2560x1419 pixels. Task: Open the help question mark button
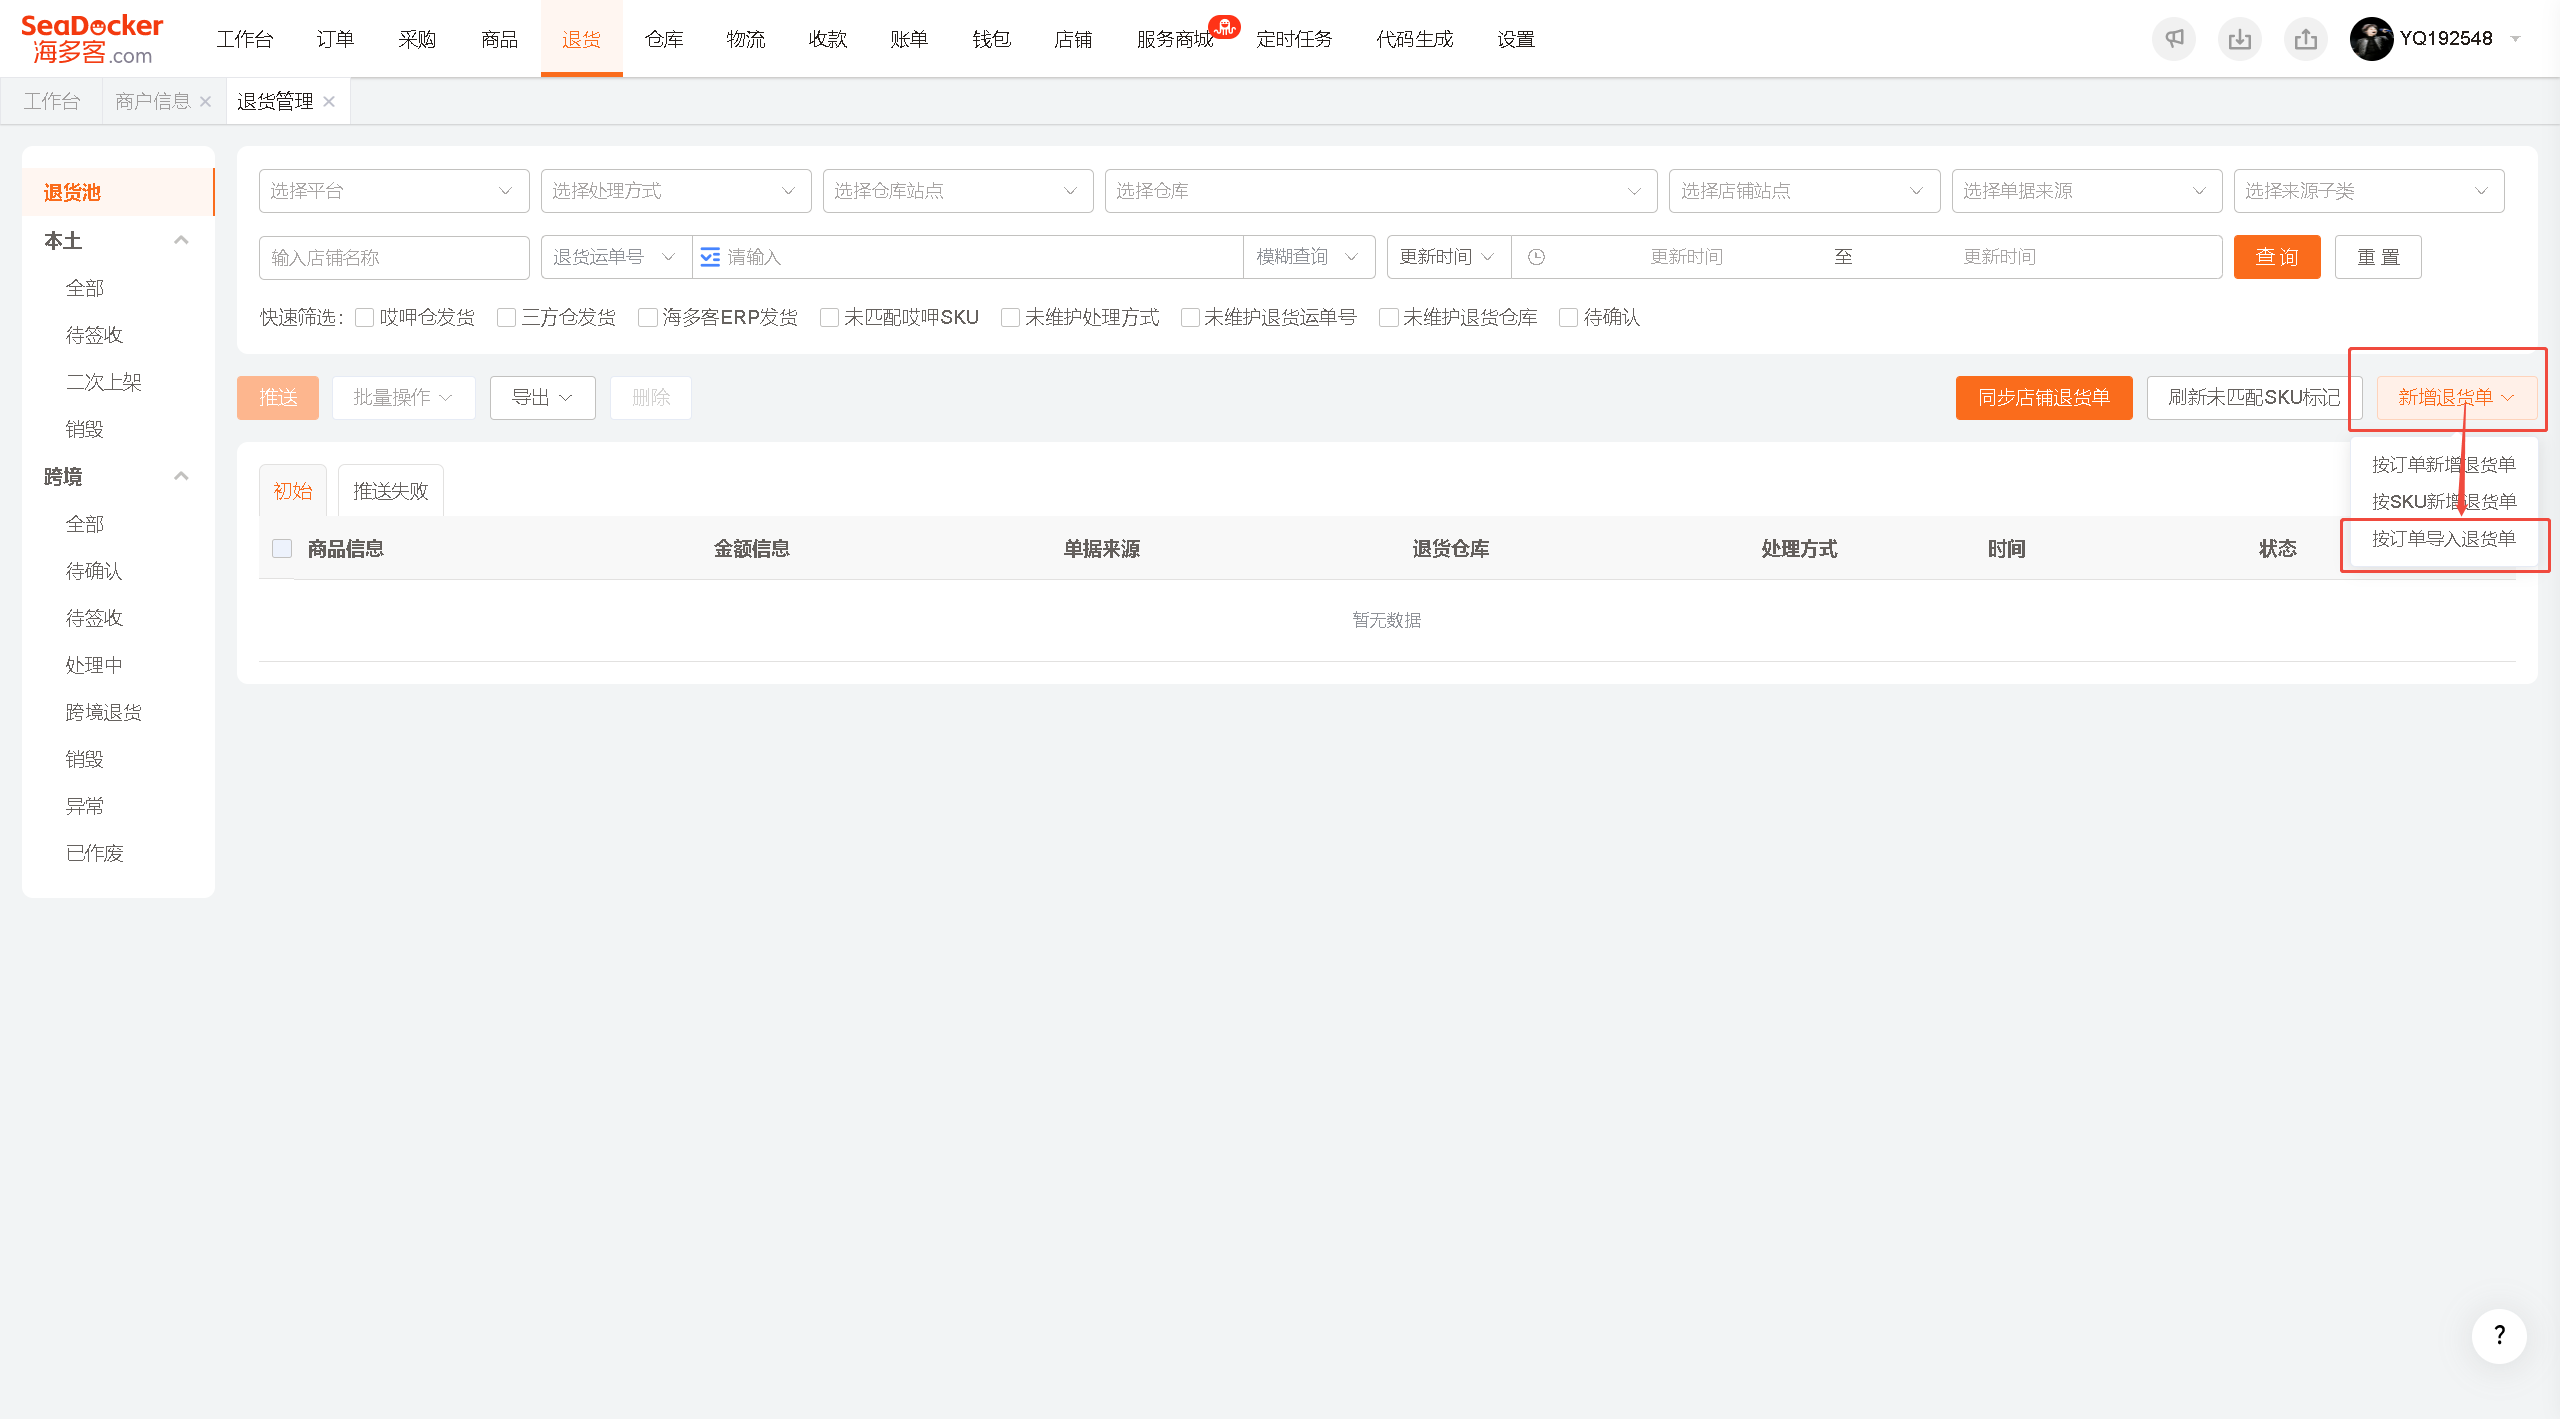point(2499,1335)
